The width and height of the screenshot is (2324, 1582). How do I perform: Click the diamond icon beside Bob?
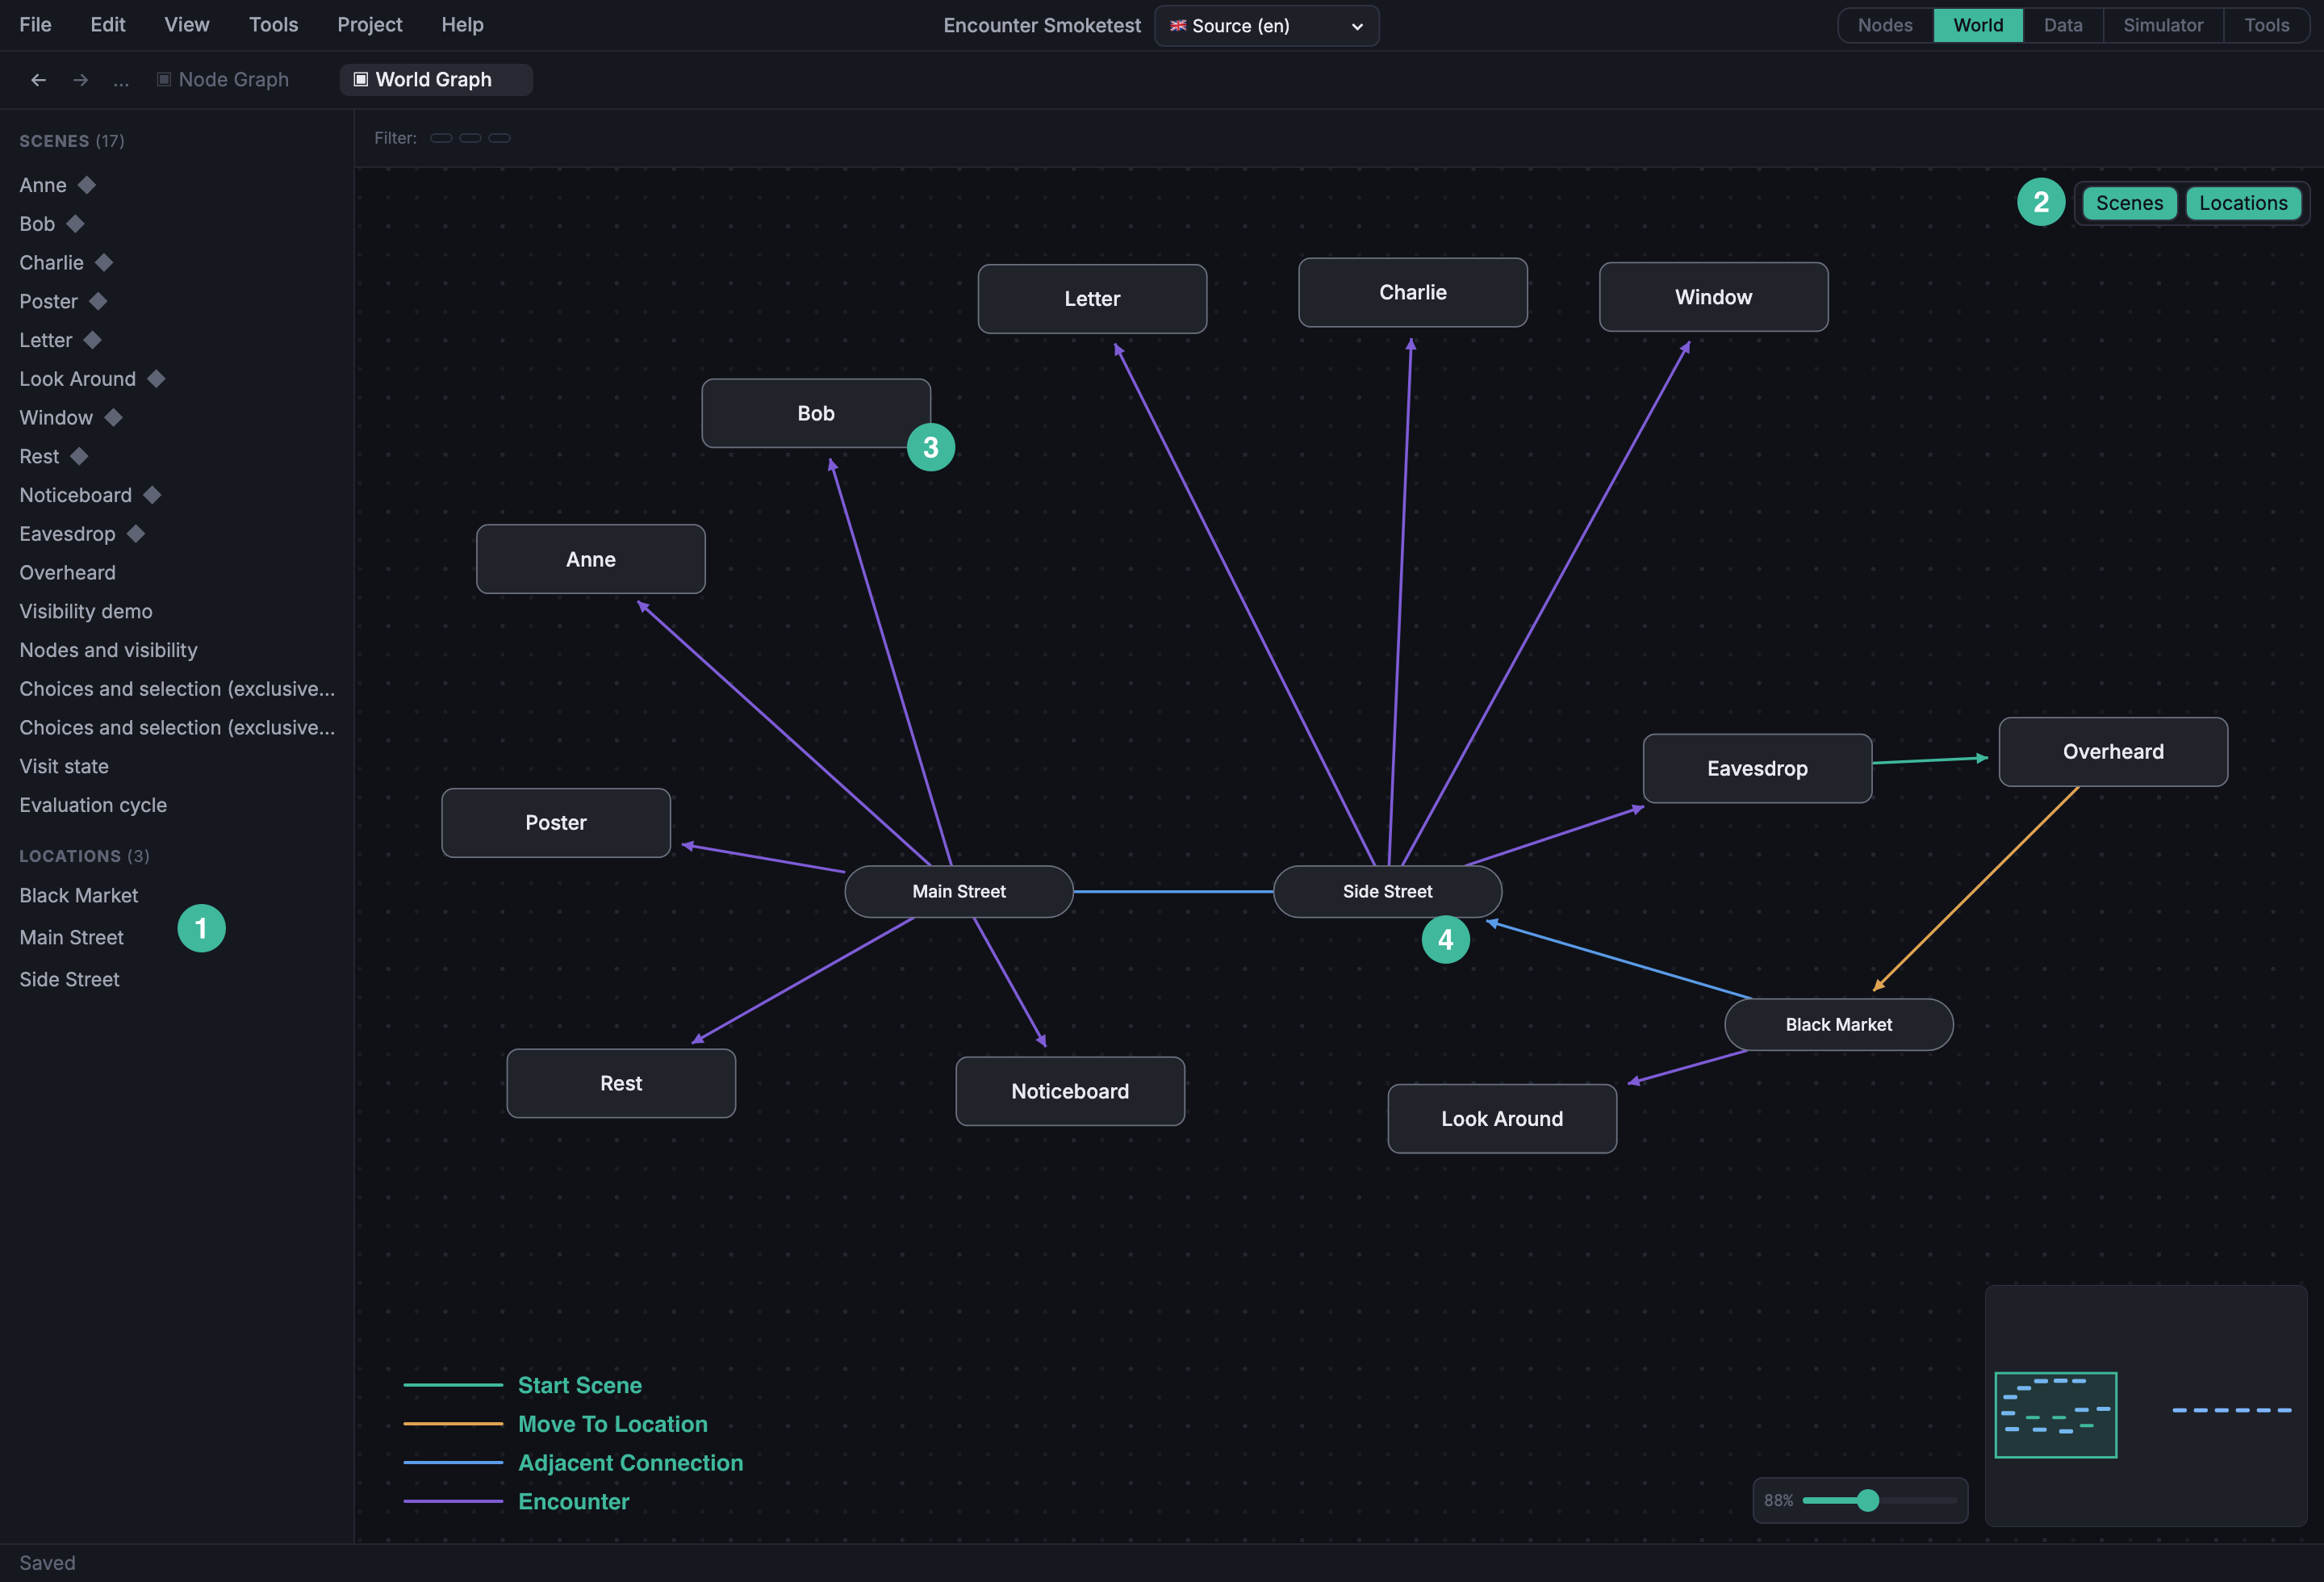click(x=75, y=224)
